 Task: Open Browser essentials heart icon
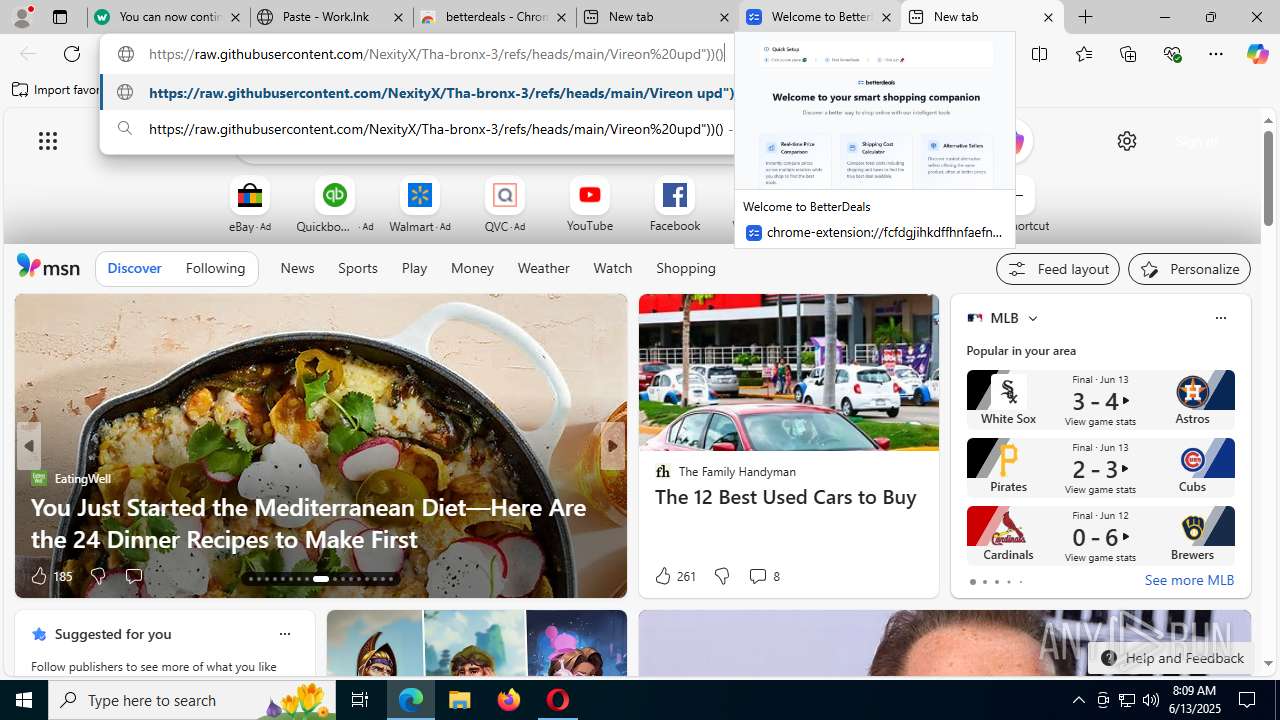1172,54
